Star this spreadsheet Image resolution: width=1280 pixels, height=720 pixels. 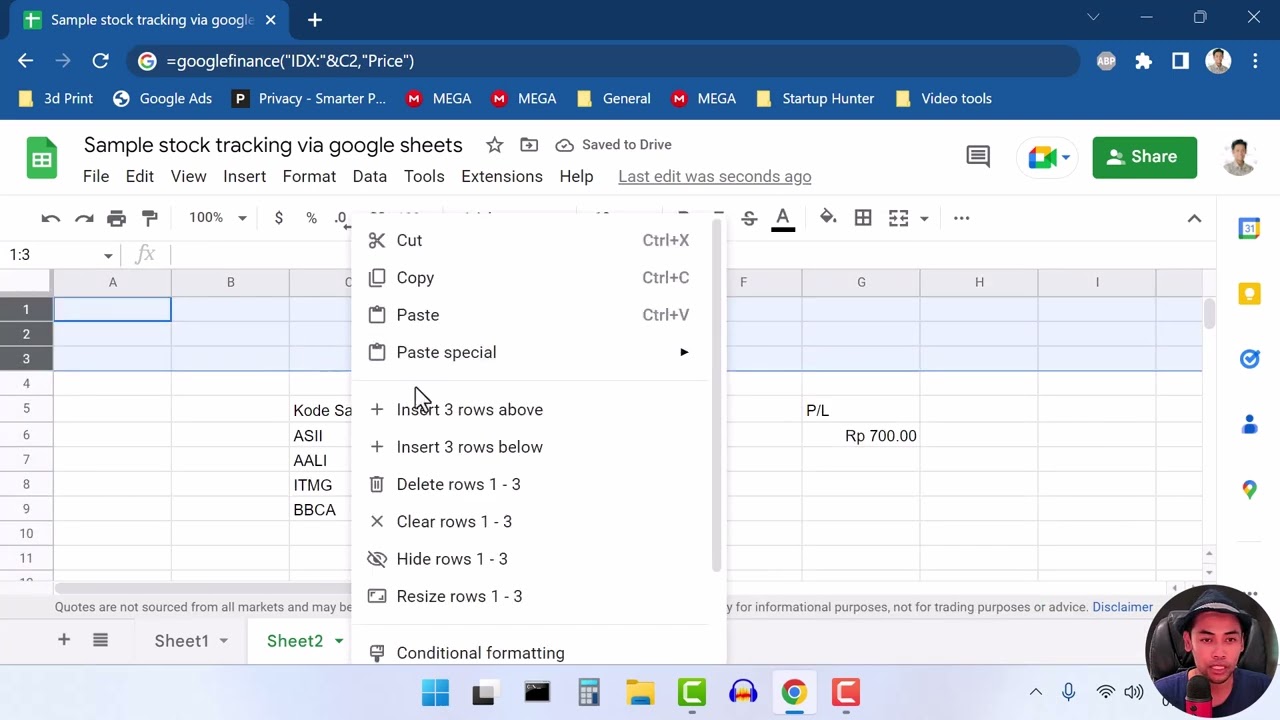494,145
